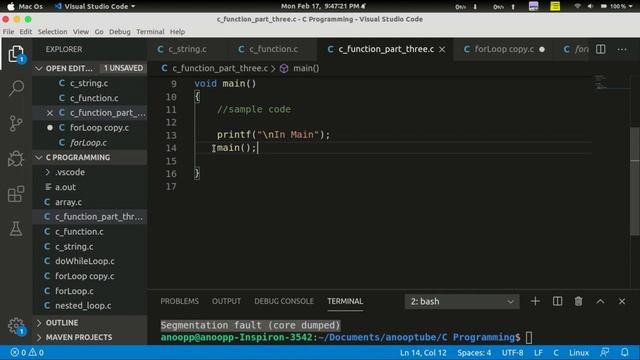This screenshot has height=360, width=640.
Task: Open the Wi-Fi indicator in top bar
Action: coord(577,6)
